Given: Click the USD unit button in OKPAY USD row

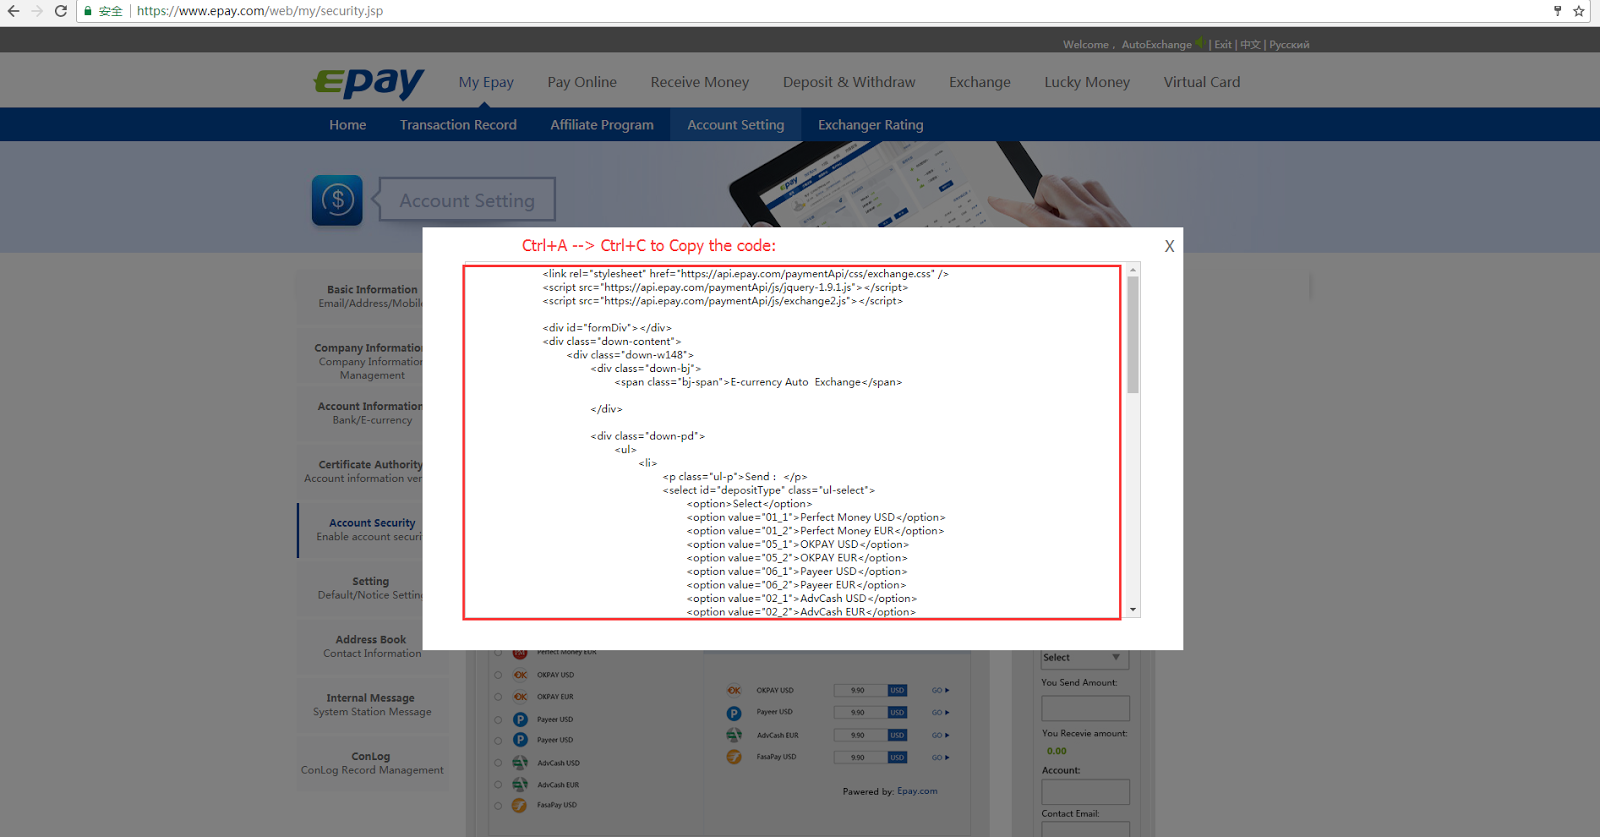Looking at the screenshot, I should click(897, 690).
